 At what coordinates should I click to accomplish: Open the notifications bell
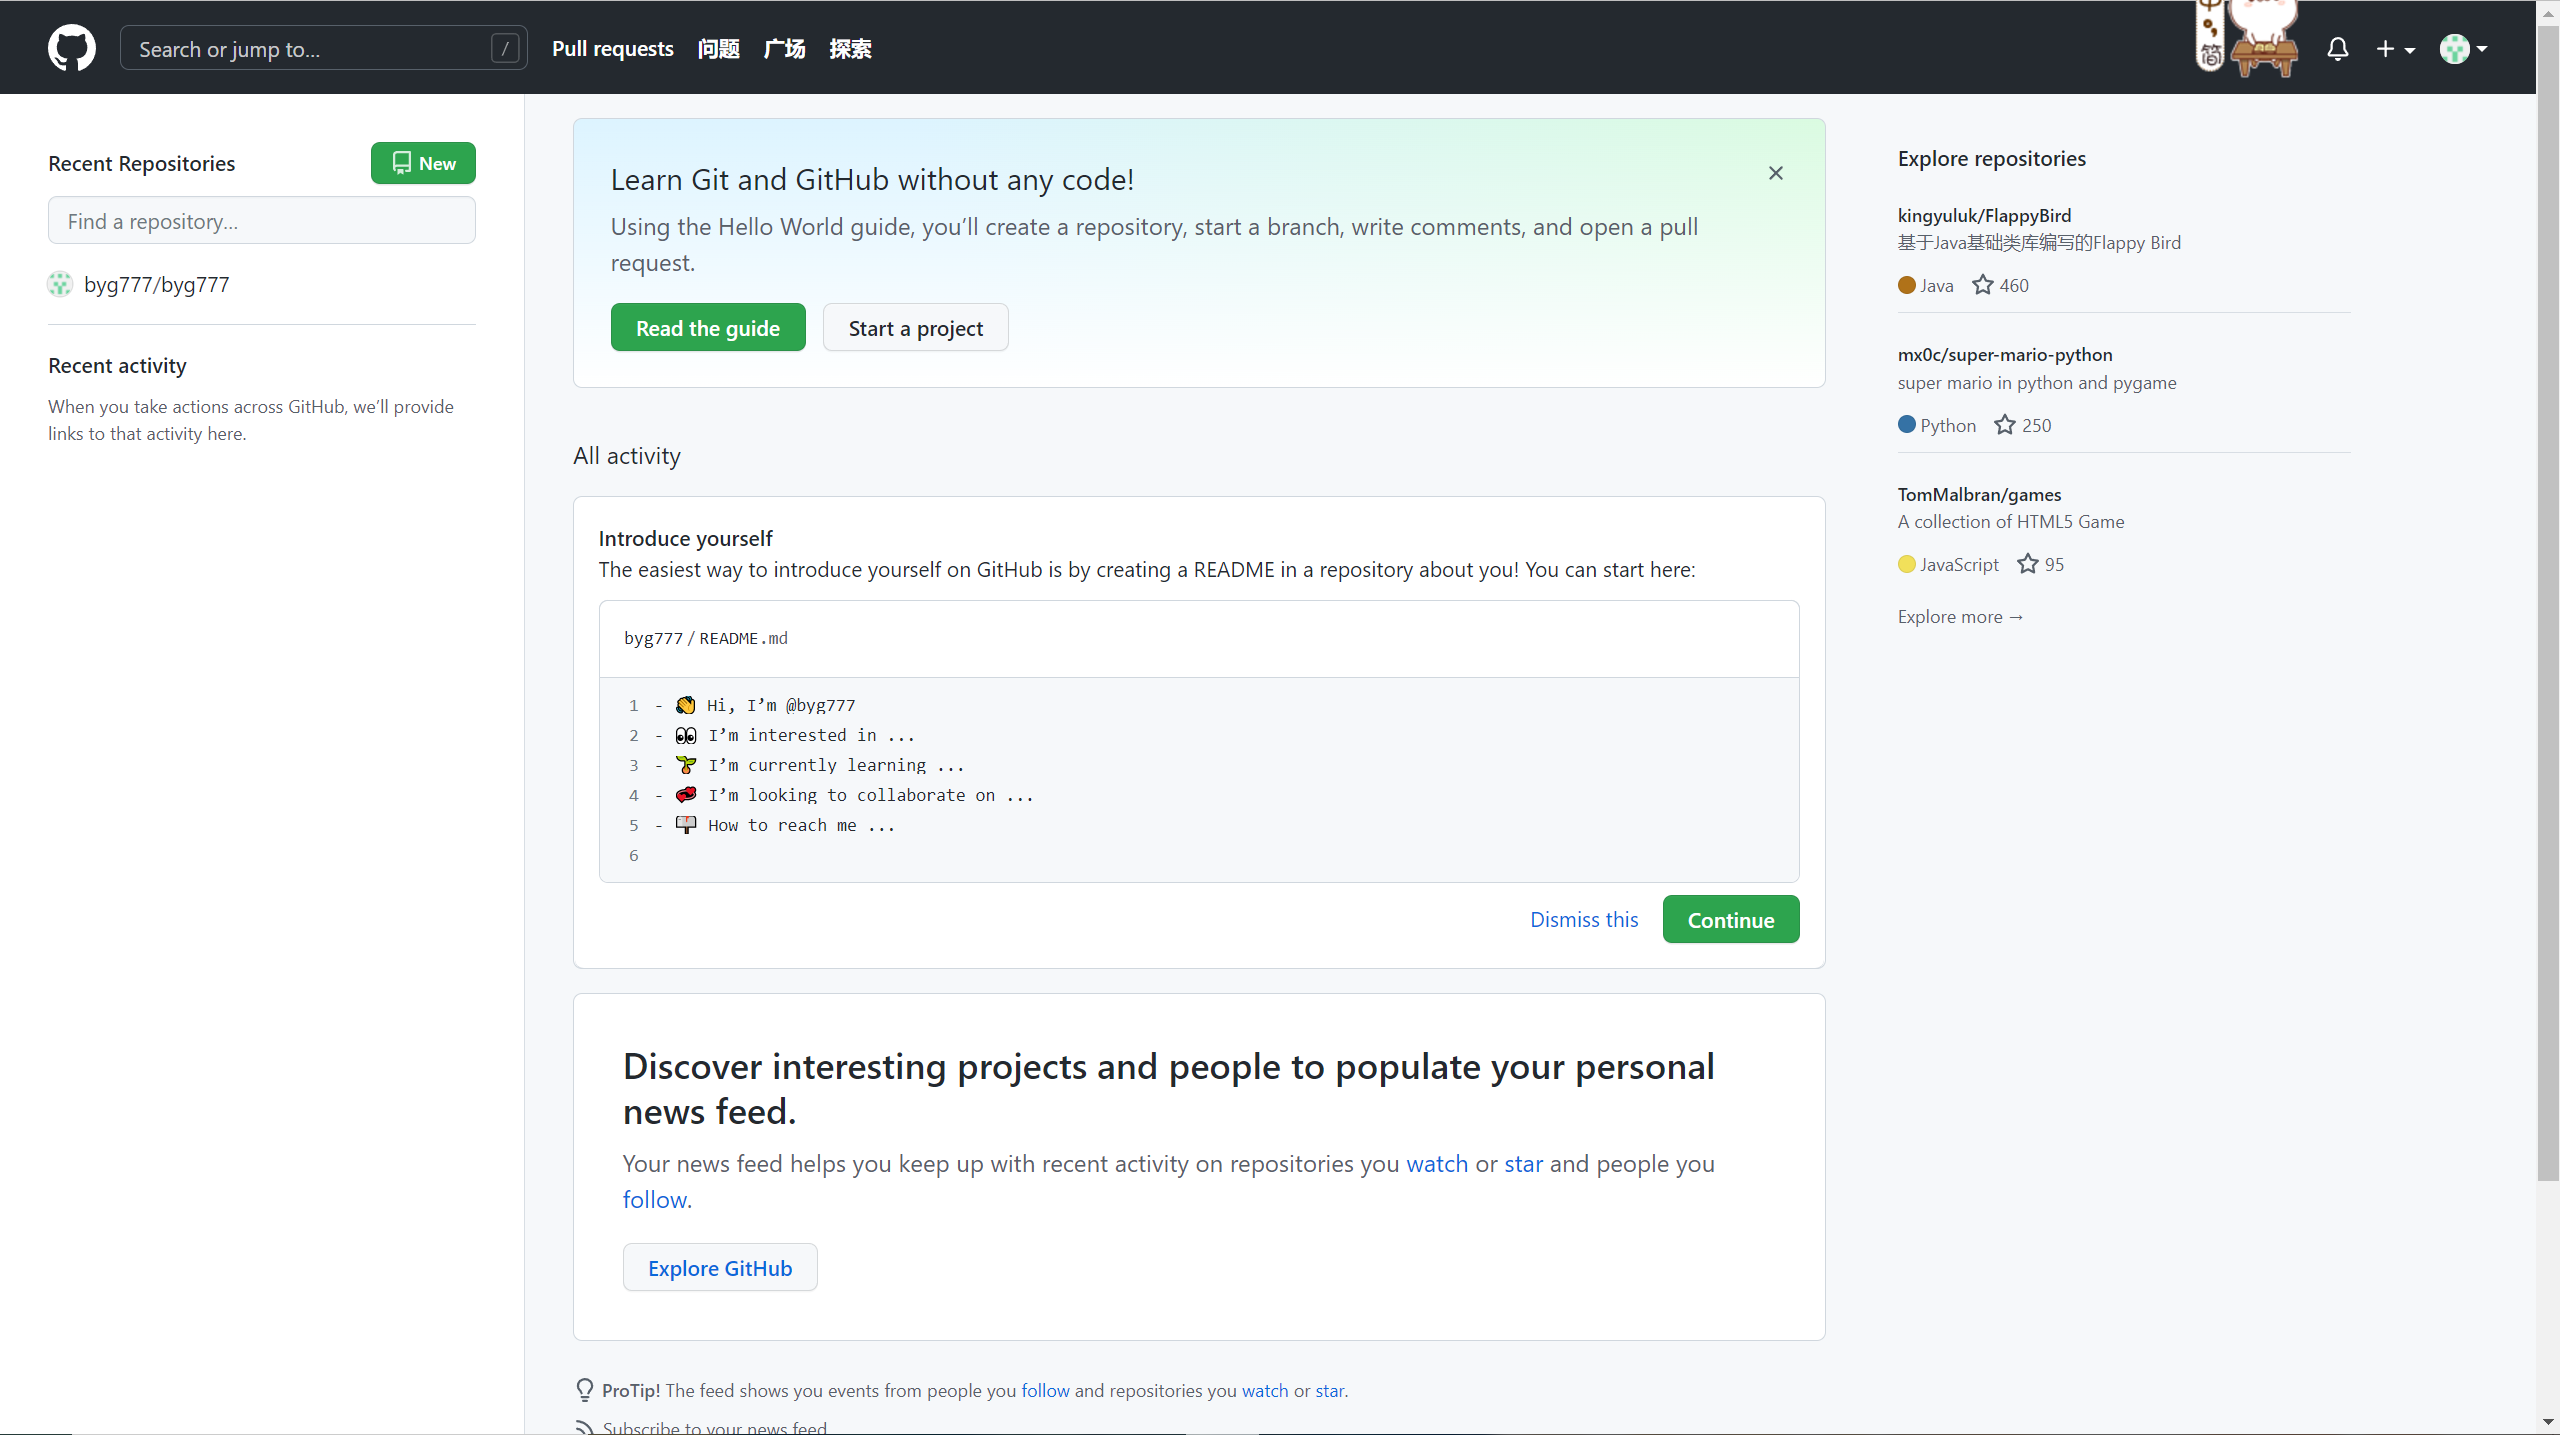point(2337,49)
